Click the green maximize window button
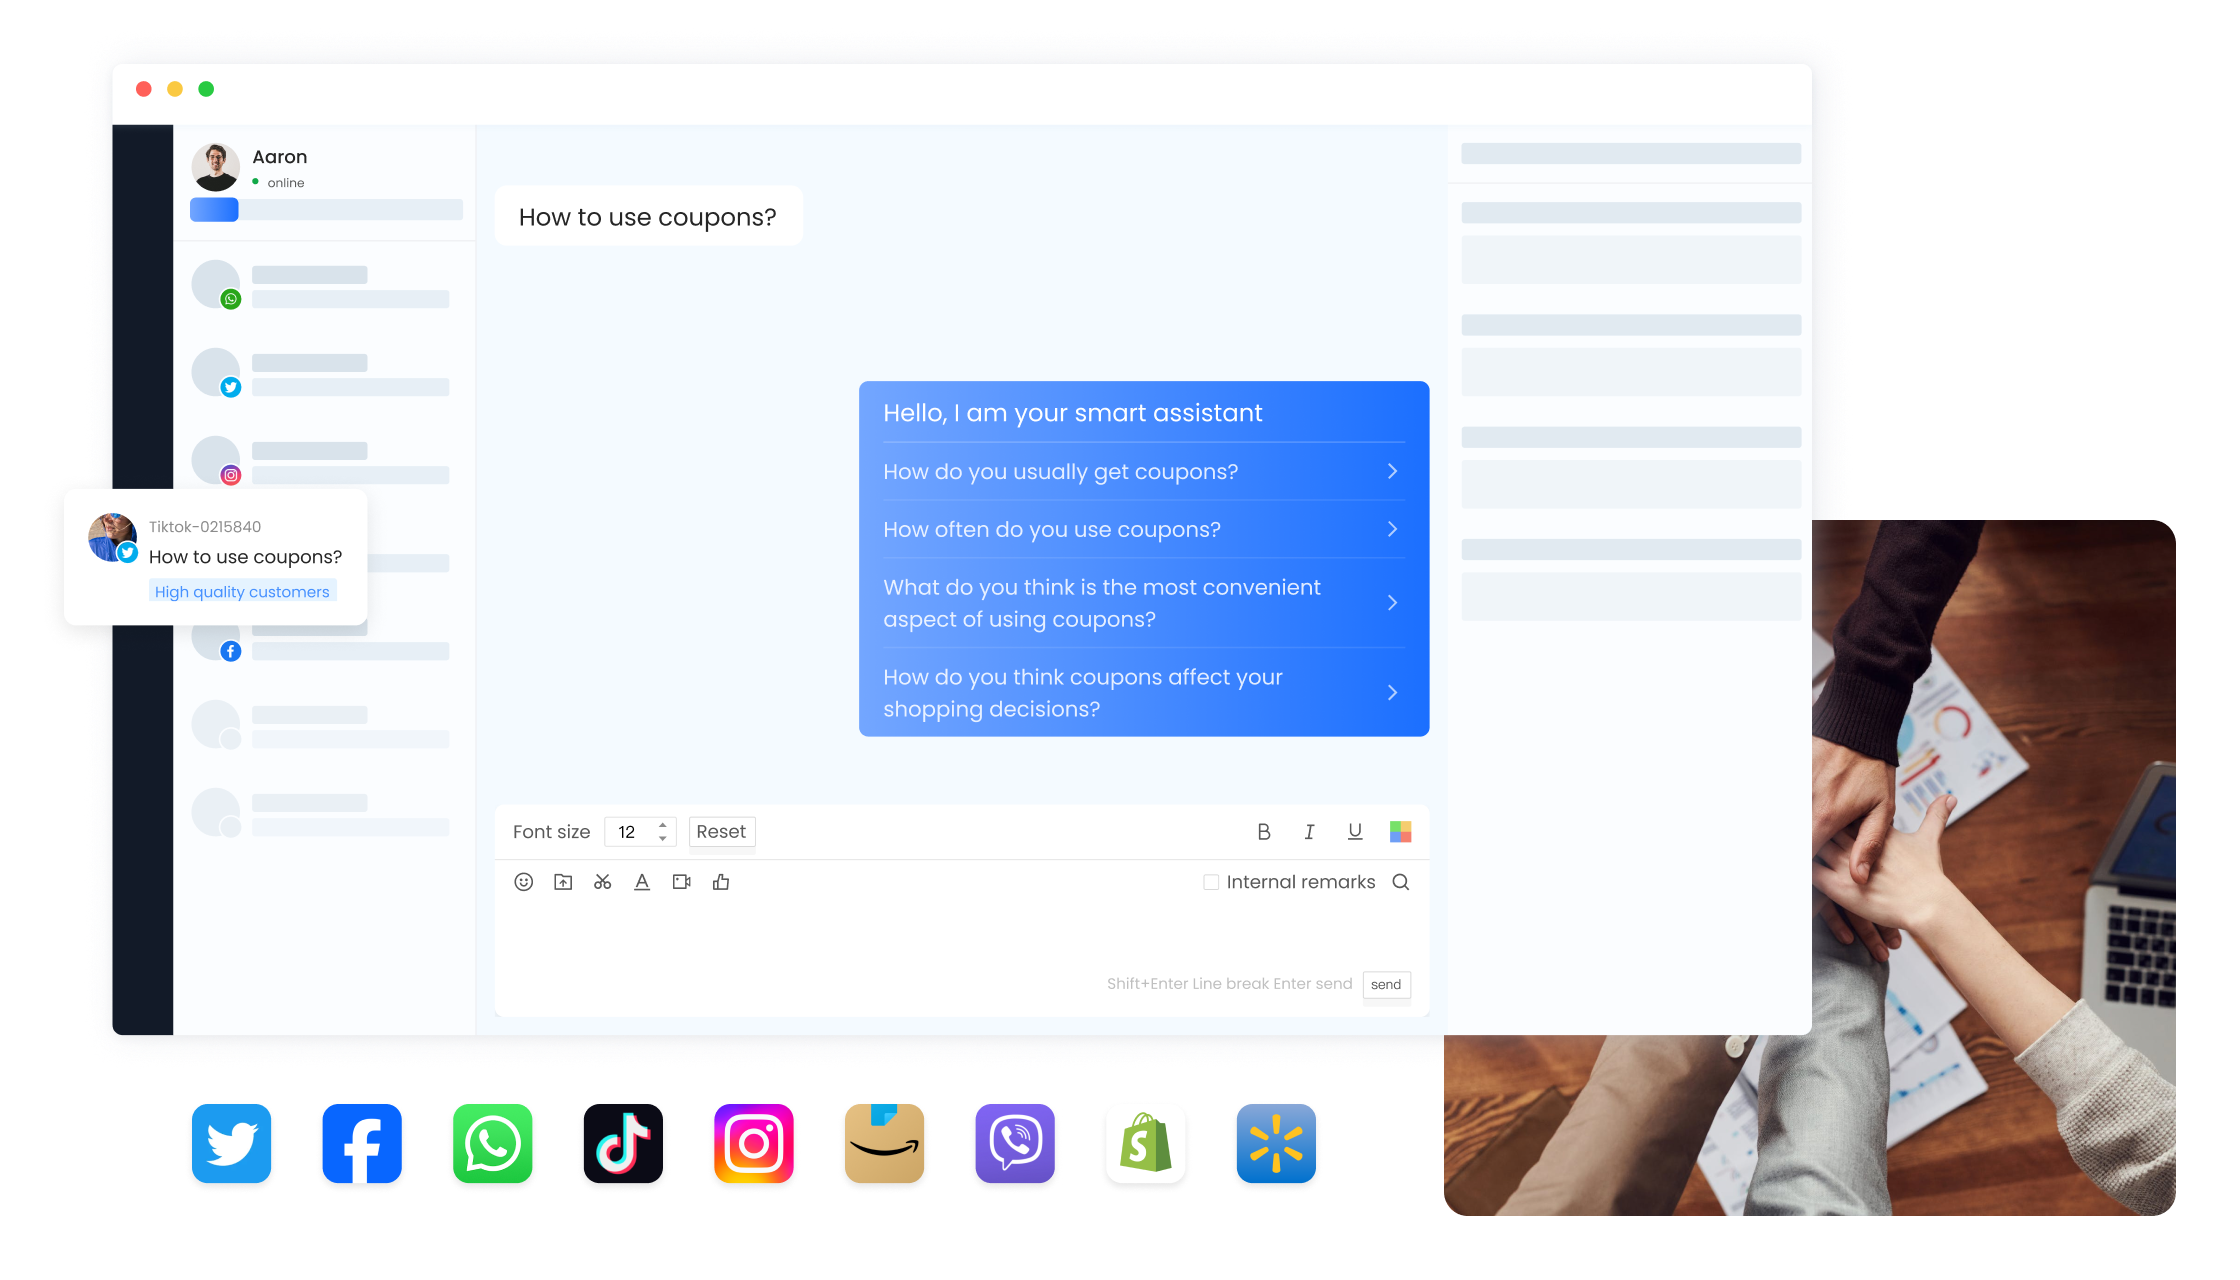The image size is (2240, 1280). point(206,89)
